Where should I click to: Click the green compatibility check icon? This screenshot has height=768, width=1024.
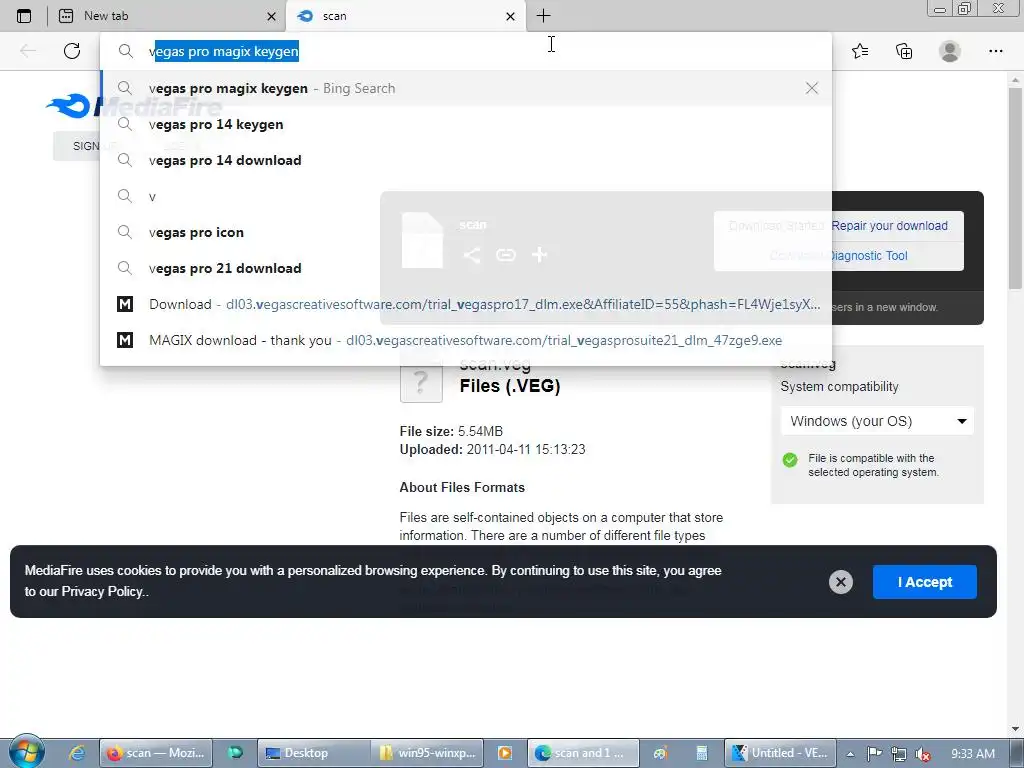pos(790,460)
